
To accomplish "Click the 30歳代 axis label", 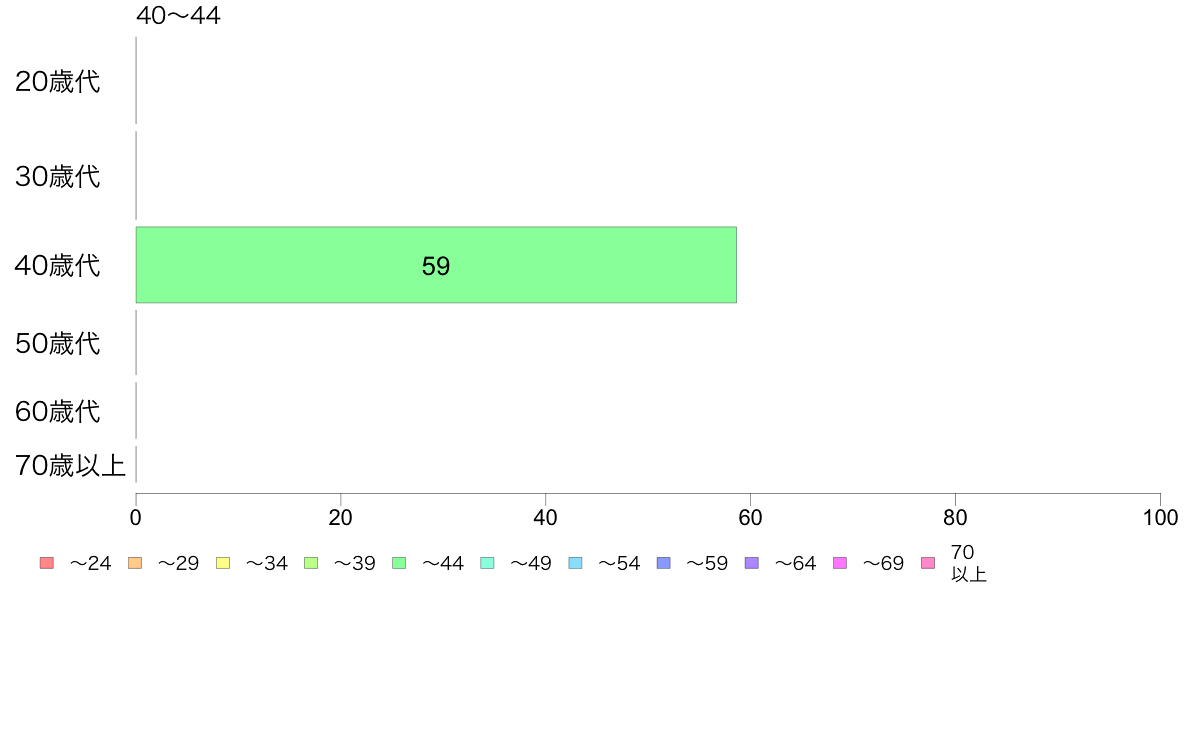I will pos(58,177).
